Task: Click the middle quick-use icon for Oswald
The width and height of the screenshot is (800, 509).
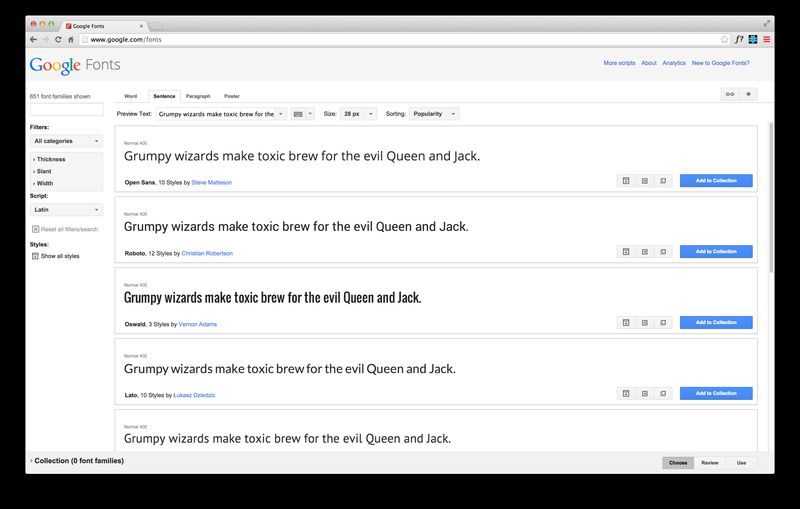Action: [x=645, y=322]
